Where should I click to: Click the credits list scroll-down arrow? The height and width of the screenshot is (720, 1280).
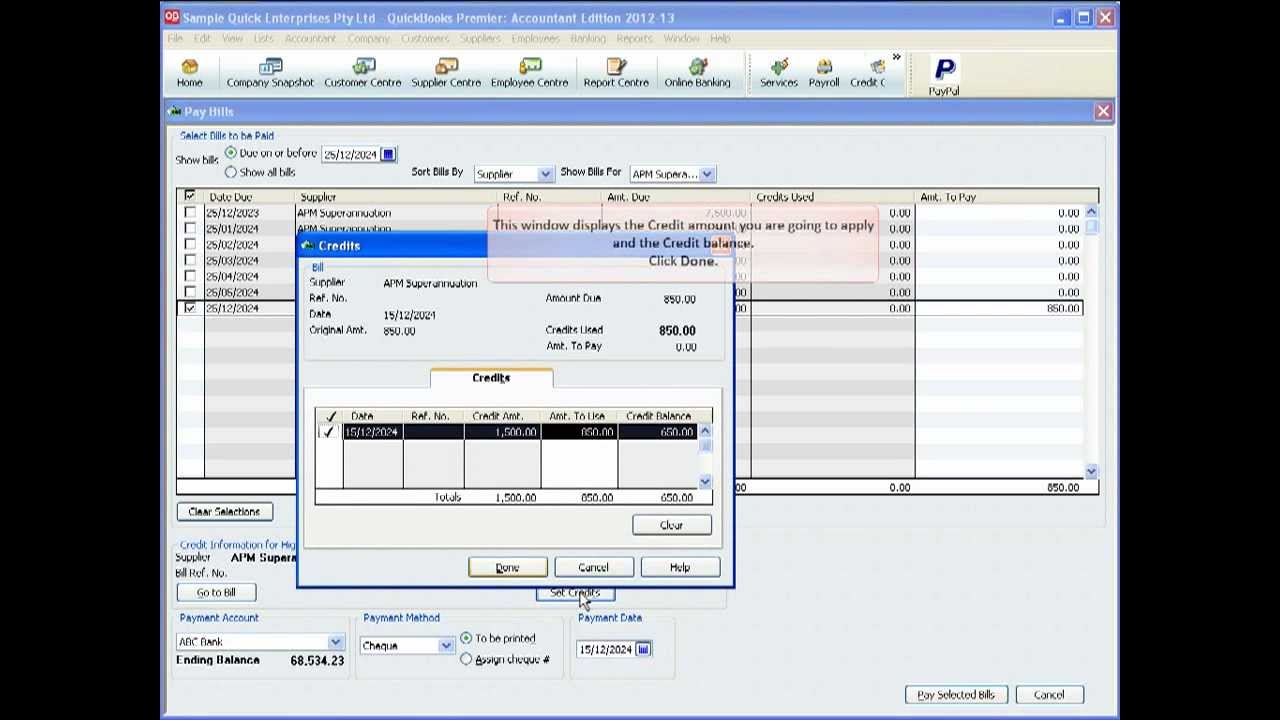[x=705, y=482]
